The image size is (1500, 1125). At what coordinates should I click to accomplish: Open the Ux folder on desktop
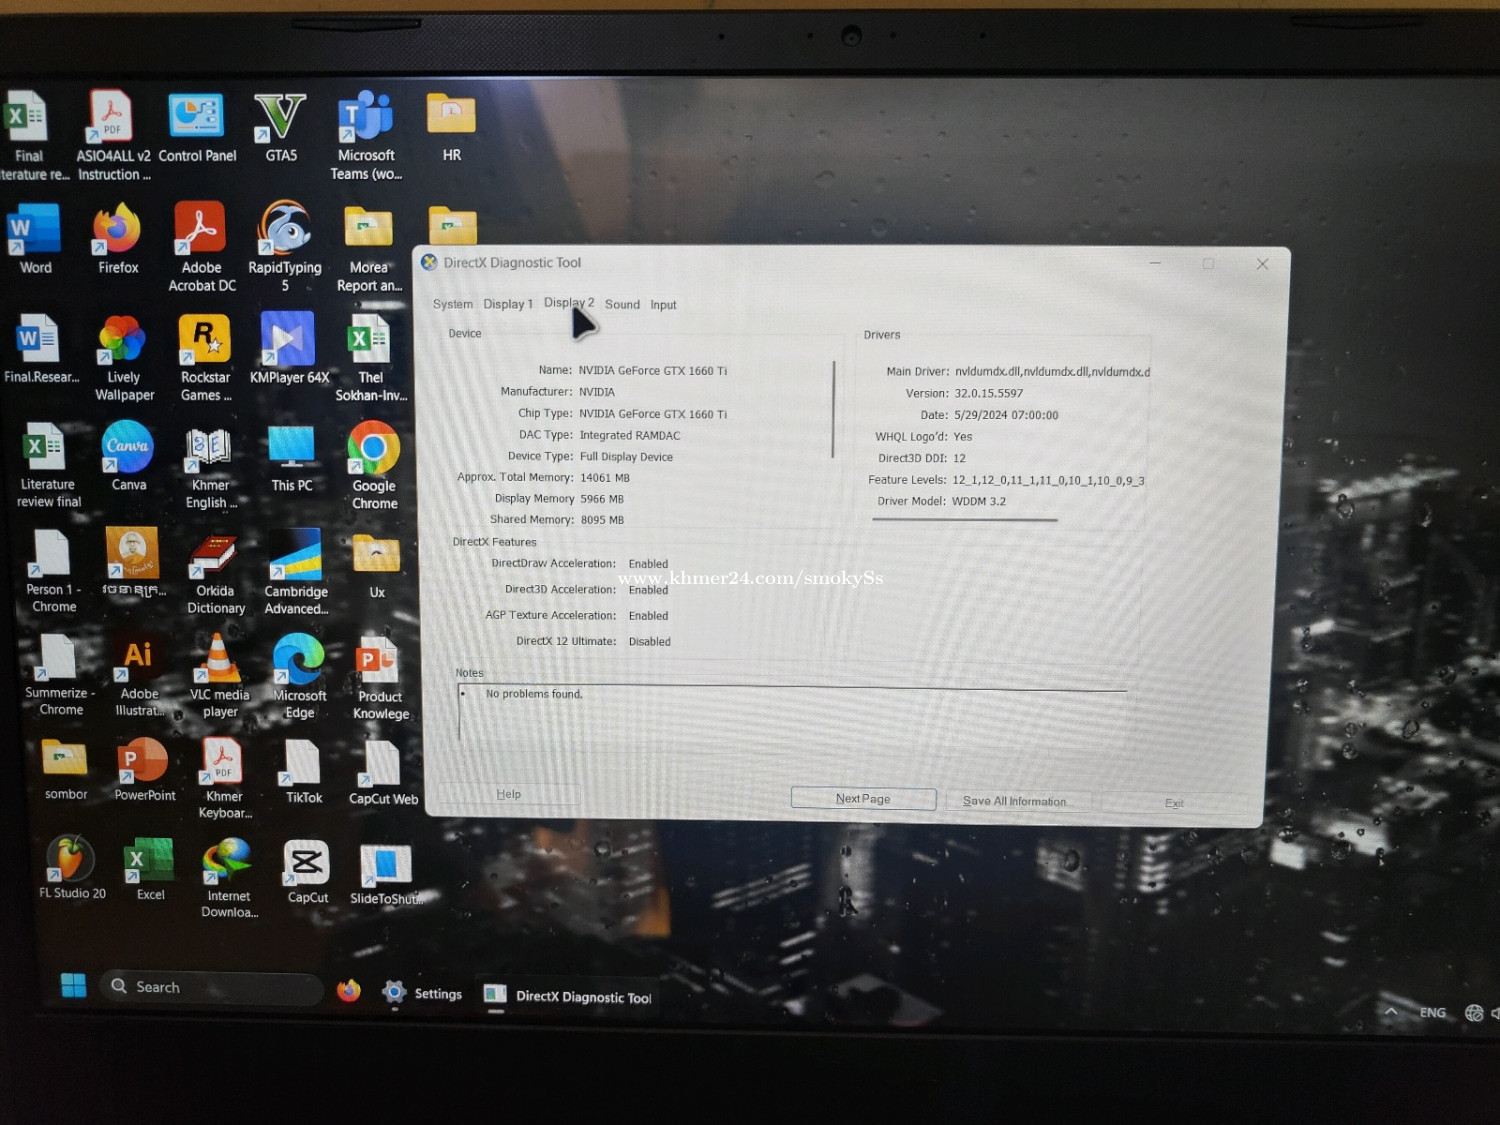(x=376, y=566)
